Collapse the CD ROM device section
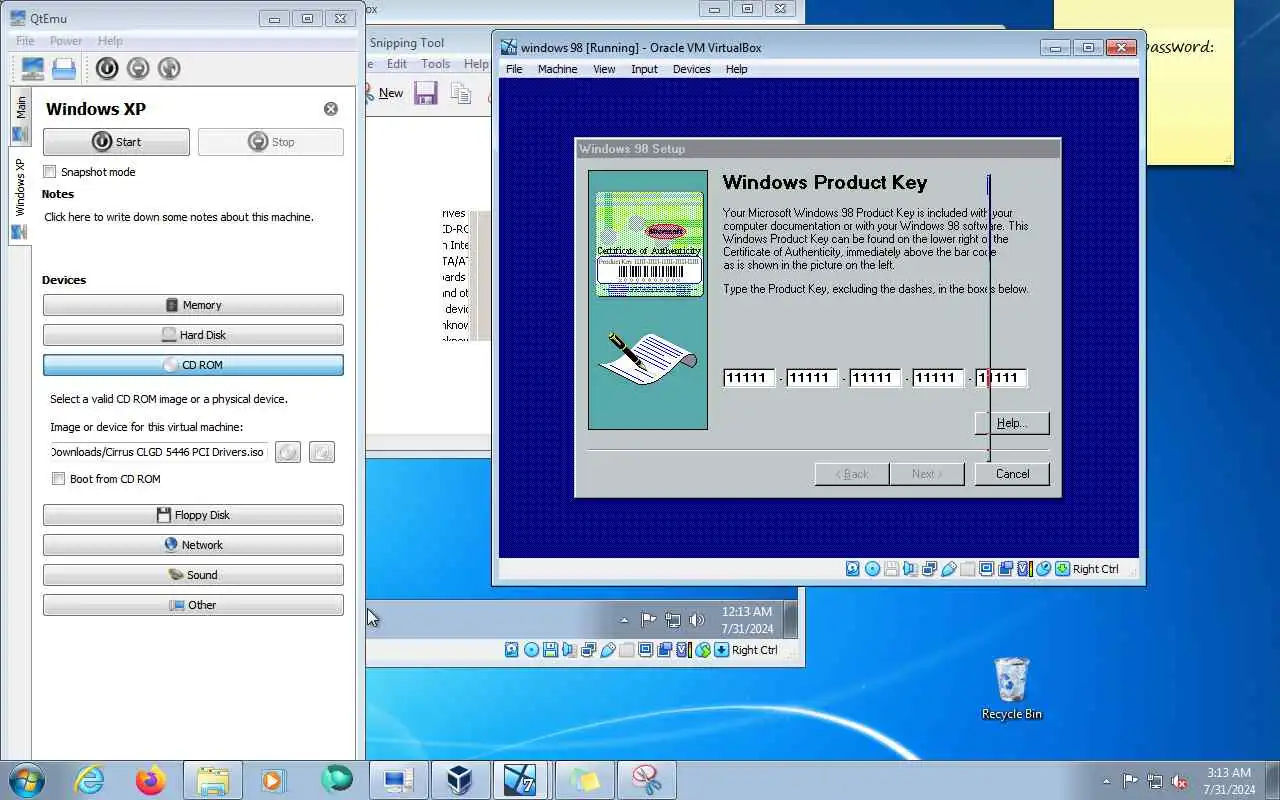The height and width of the screenshot is (800, 1280). click(193, 365)
